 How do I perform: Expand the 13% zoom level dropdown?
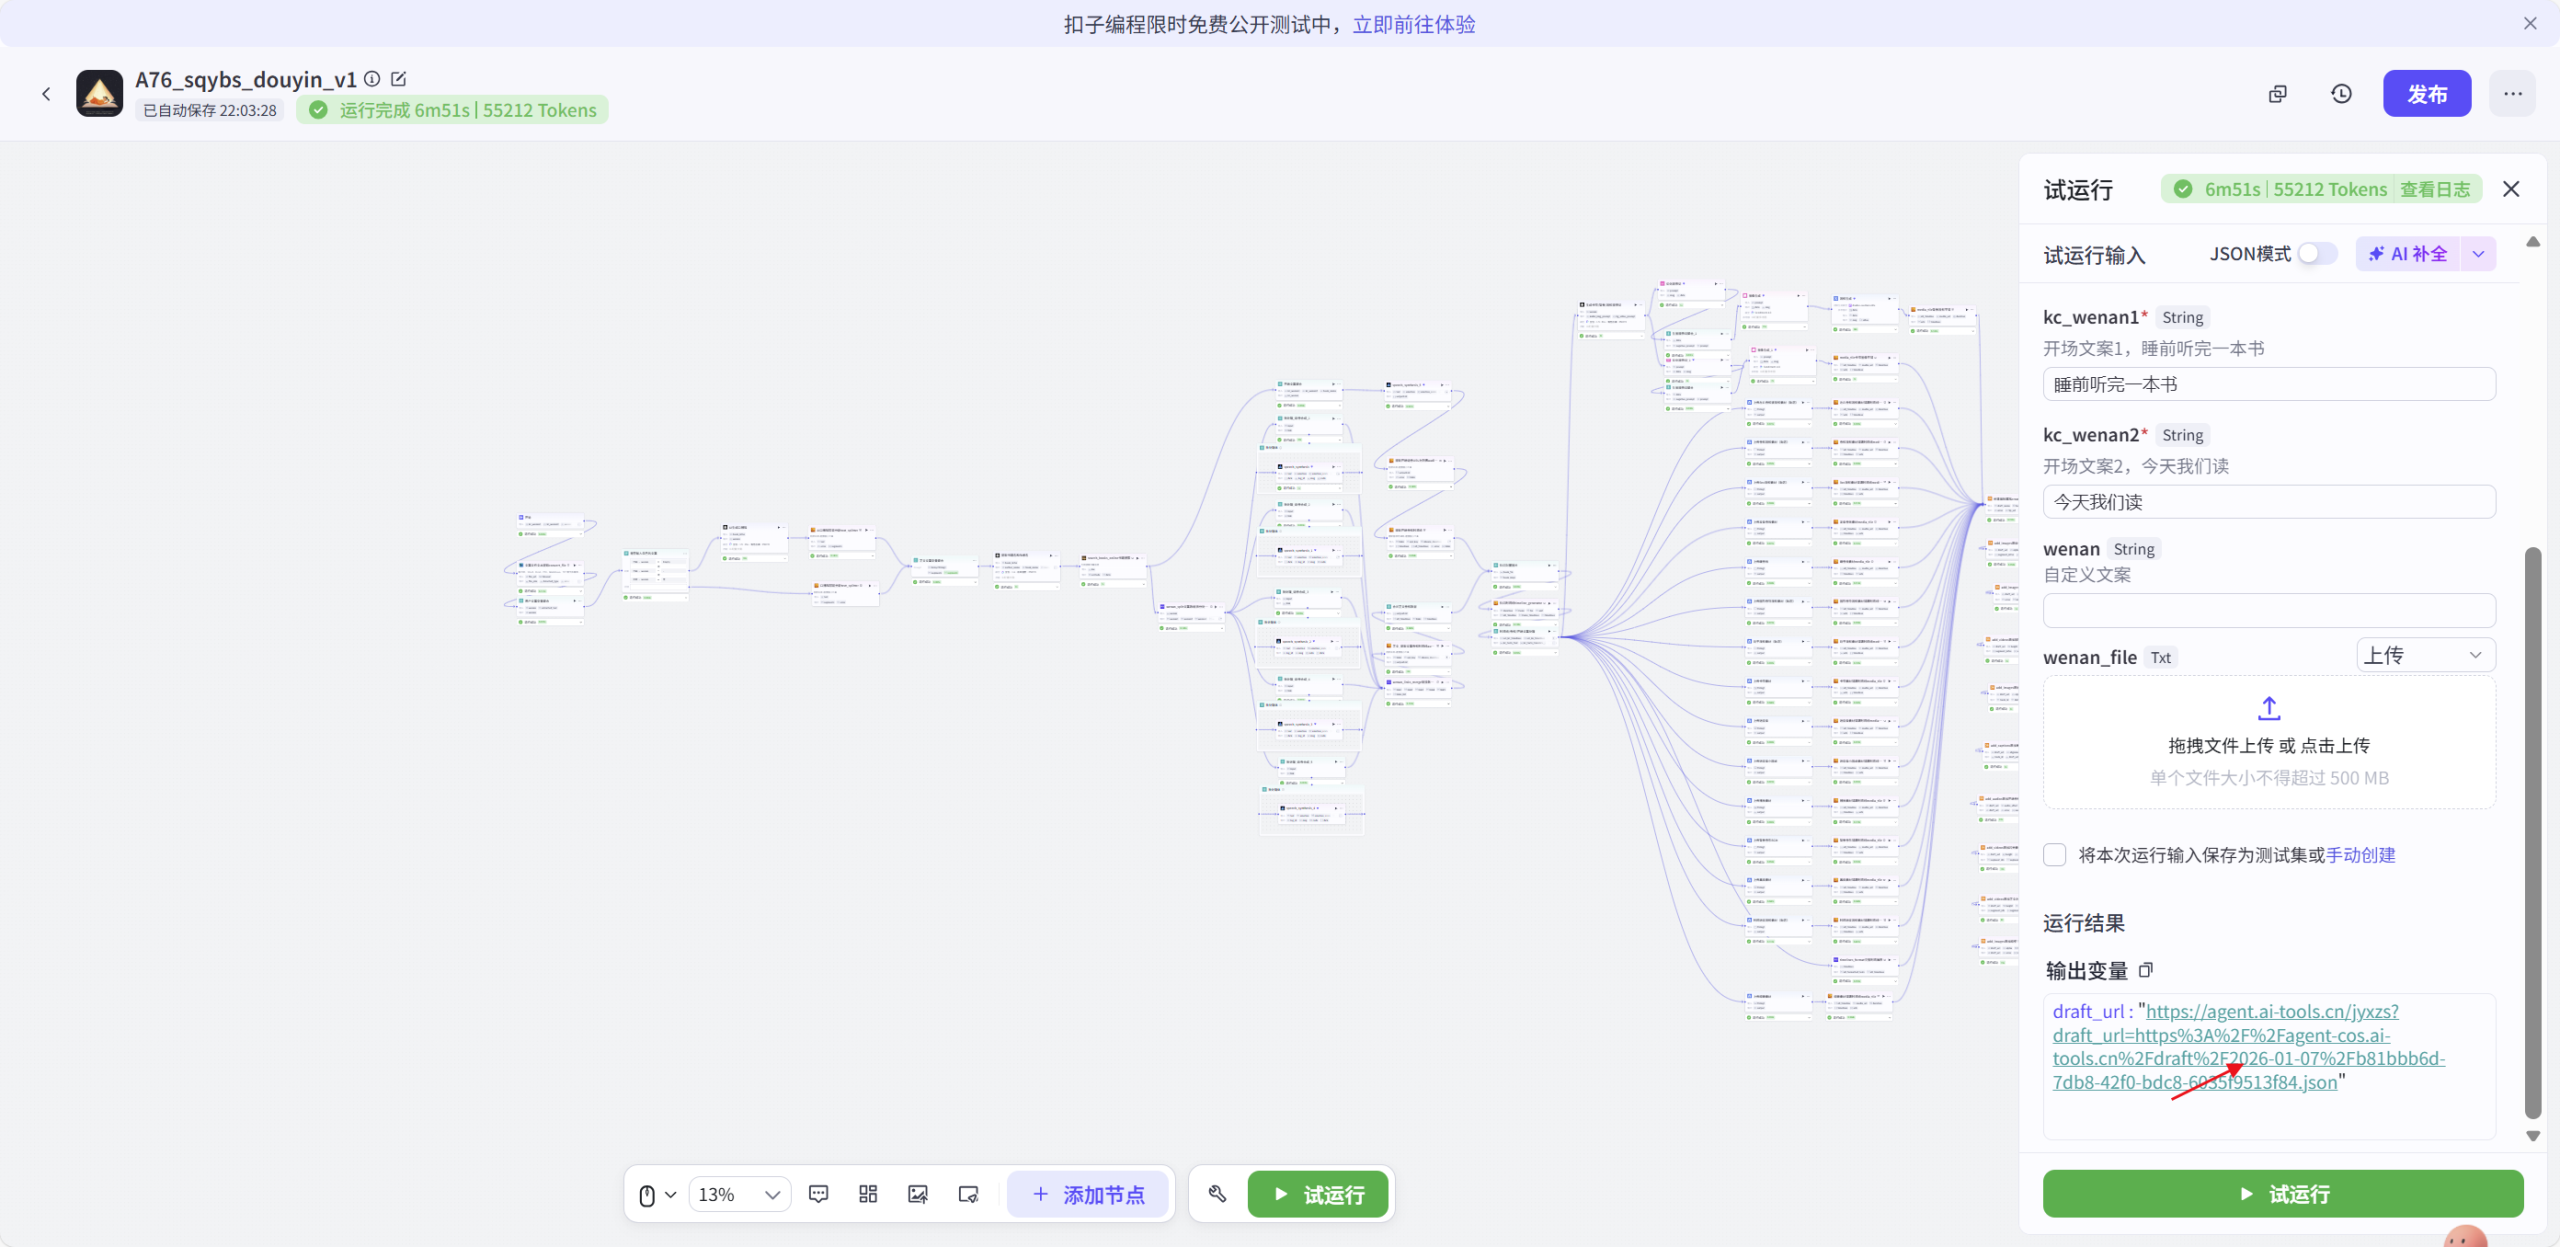pyautogui.click(x=739, y=1194)
